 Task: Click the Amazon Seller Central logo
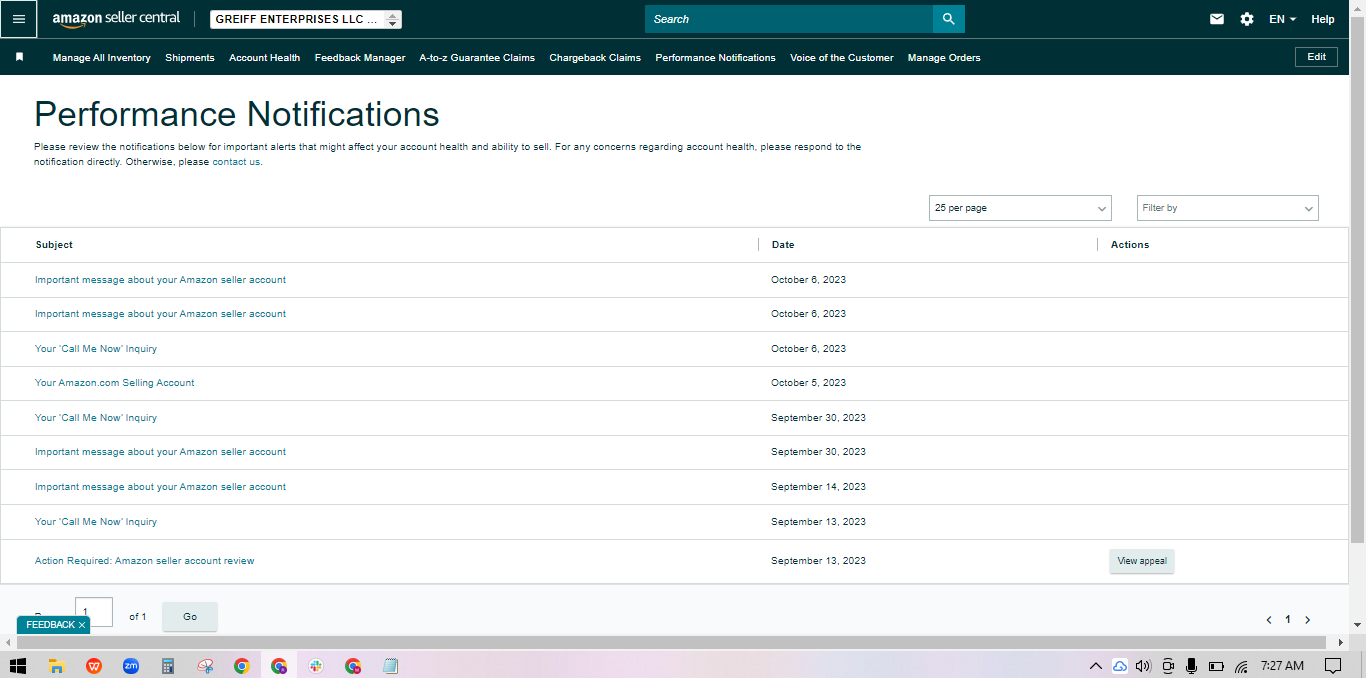point(116,19)
